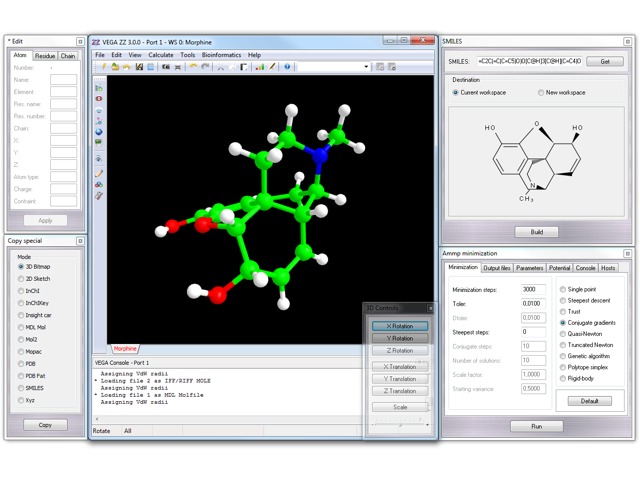
Task: Open the Bioinformatics menu
Action: 221,55
